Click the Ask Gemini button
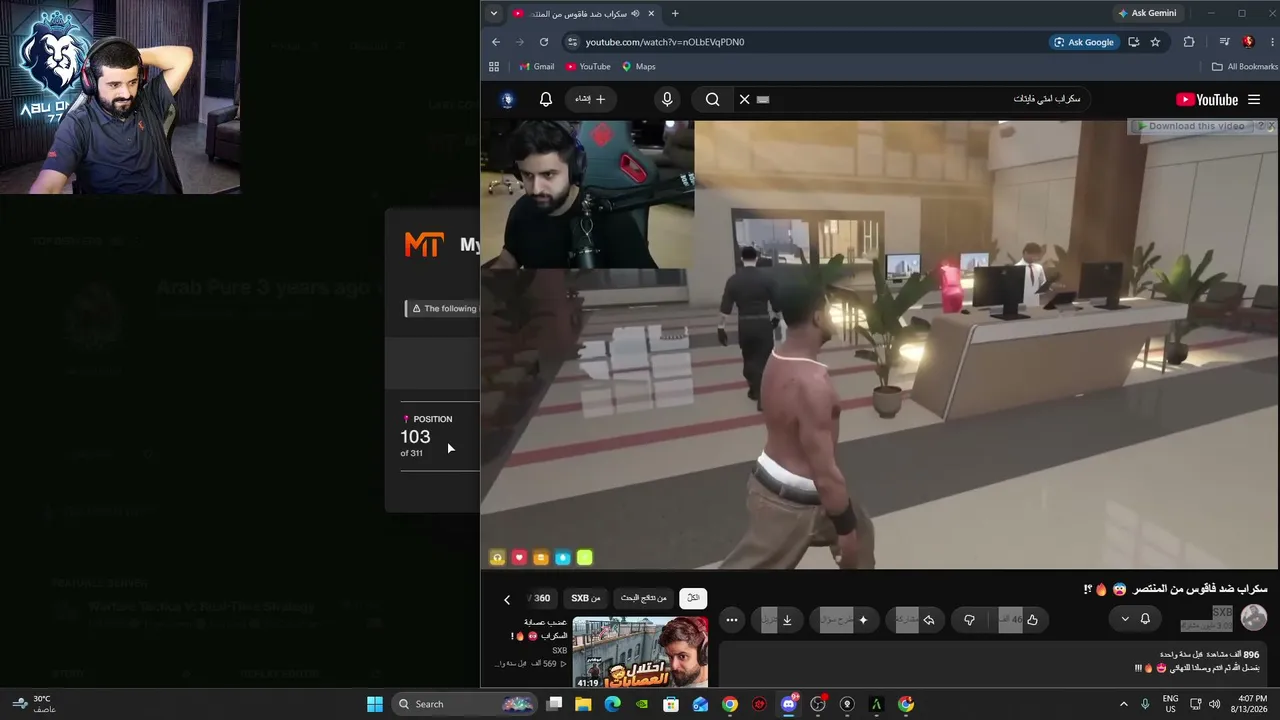The width and height of the screenshot is (1280, 720). tap(1147, 13)
